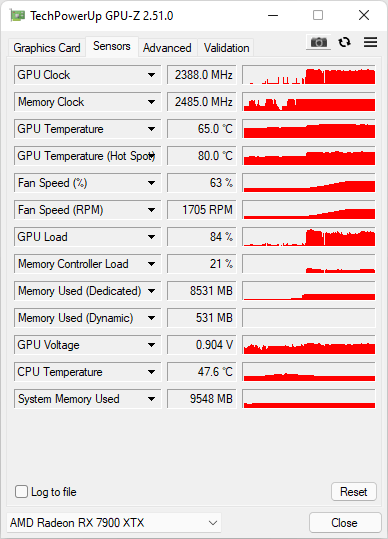
Task: Expand the CPU Temperature dropdown arrow
Action: [x=151, y=372]
